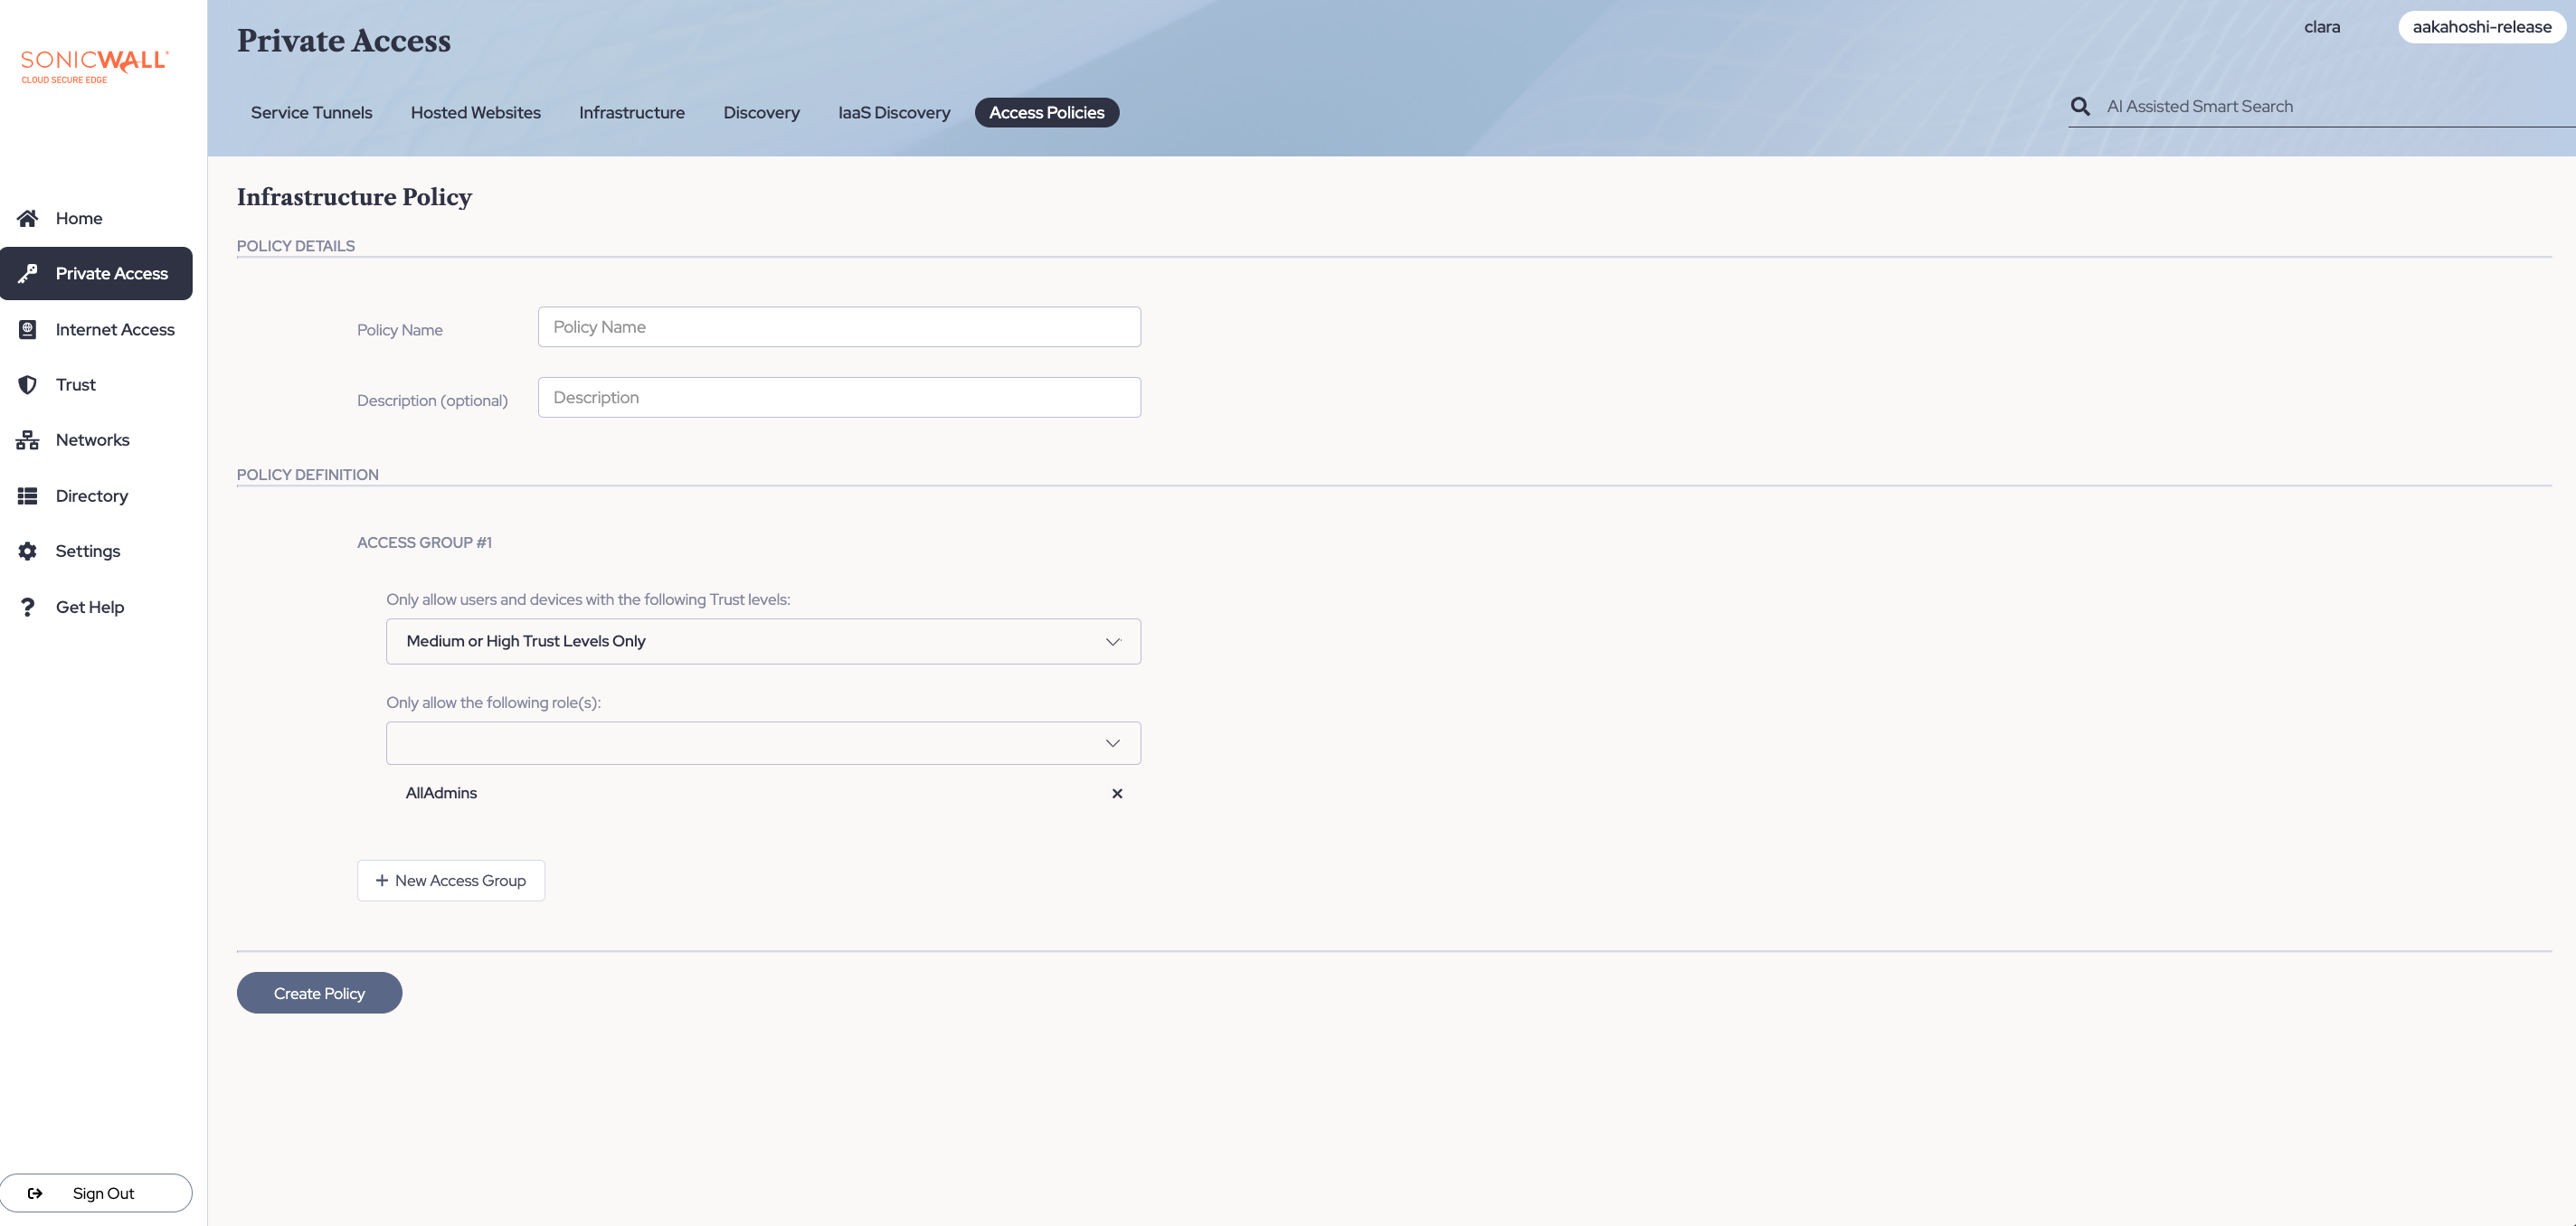Viewport: 2576px width, 1226px height.
Task: Click the Directory list icon
Action: (27, 496)
